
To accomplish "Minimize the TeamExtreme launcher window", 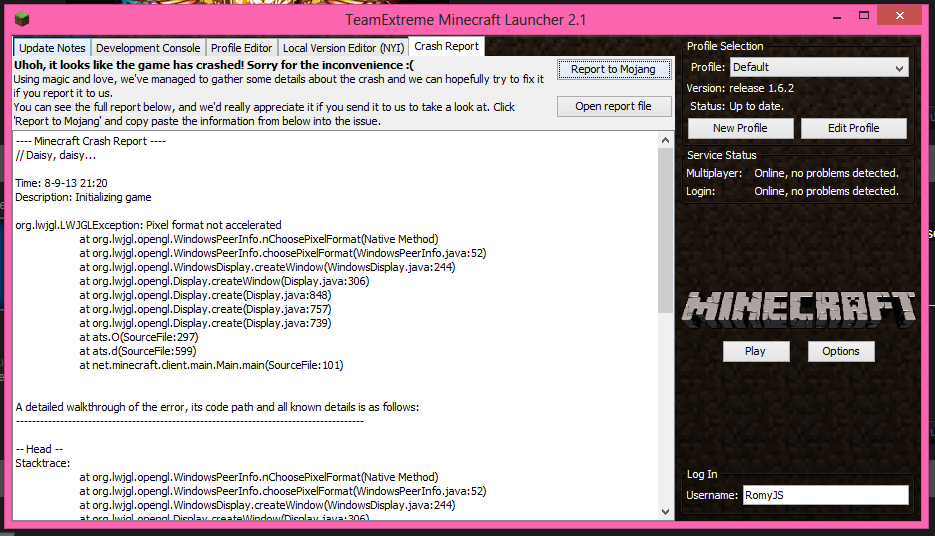I will pos(837,18).
